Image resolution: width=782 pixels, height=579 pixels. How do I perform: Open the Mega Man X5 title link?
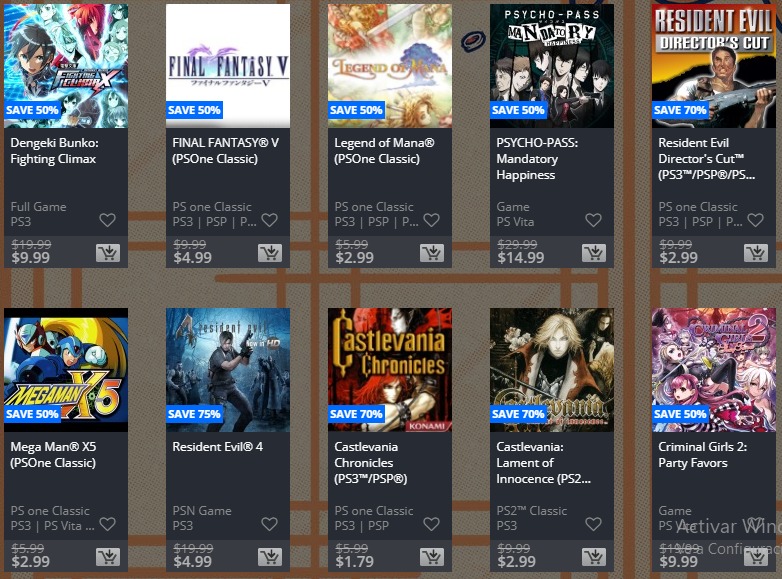53,454
